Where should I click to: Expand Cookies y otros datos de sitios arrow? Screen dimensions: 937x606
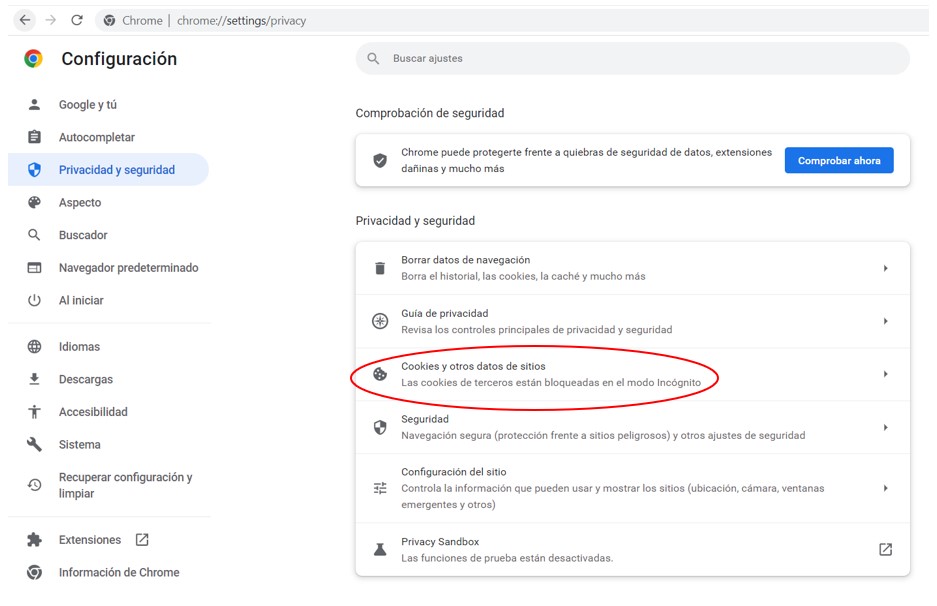[x=885, y=374]
